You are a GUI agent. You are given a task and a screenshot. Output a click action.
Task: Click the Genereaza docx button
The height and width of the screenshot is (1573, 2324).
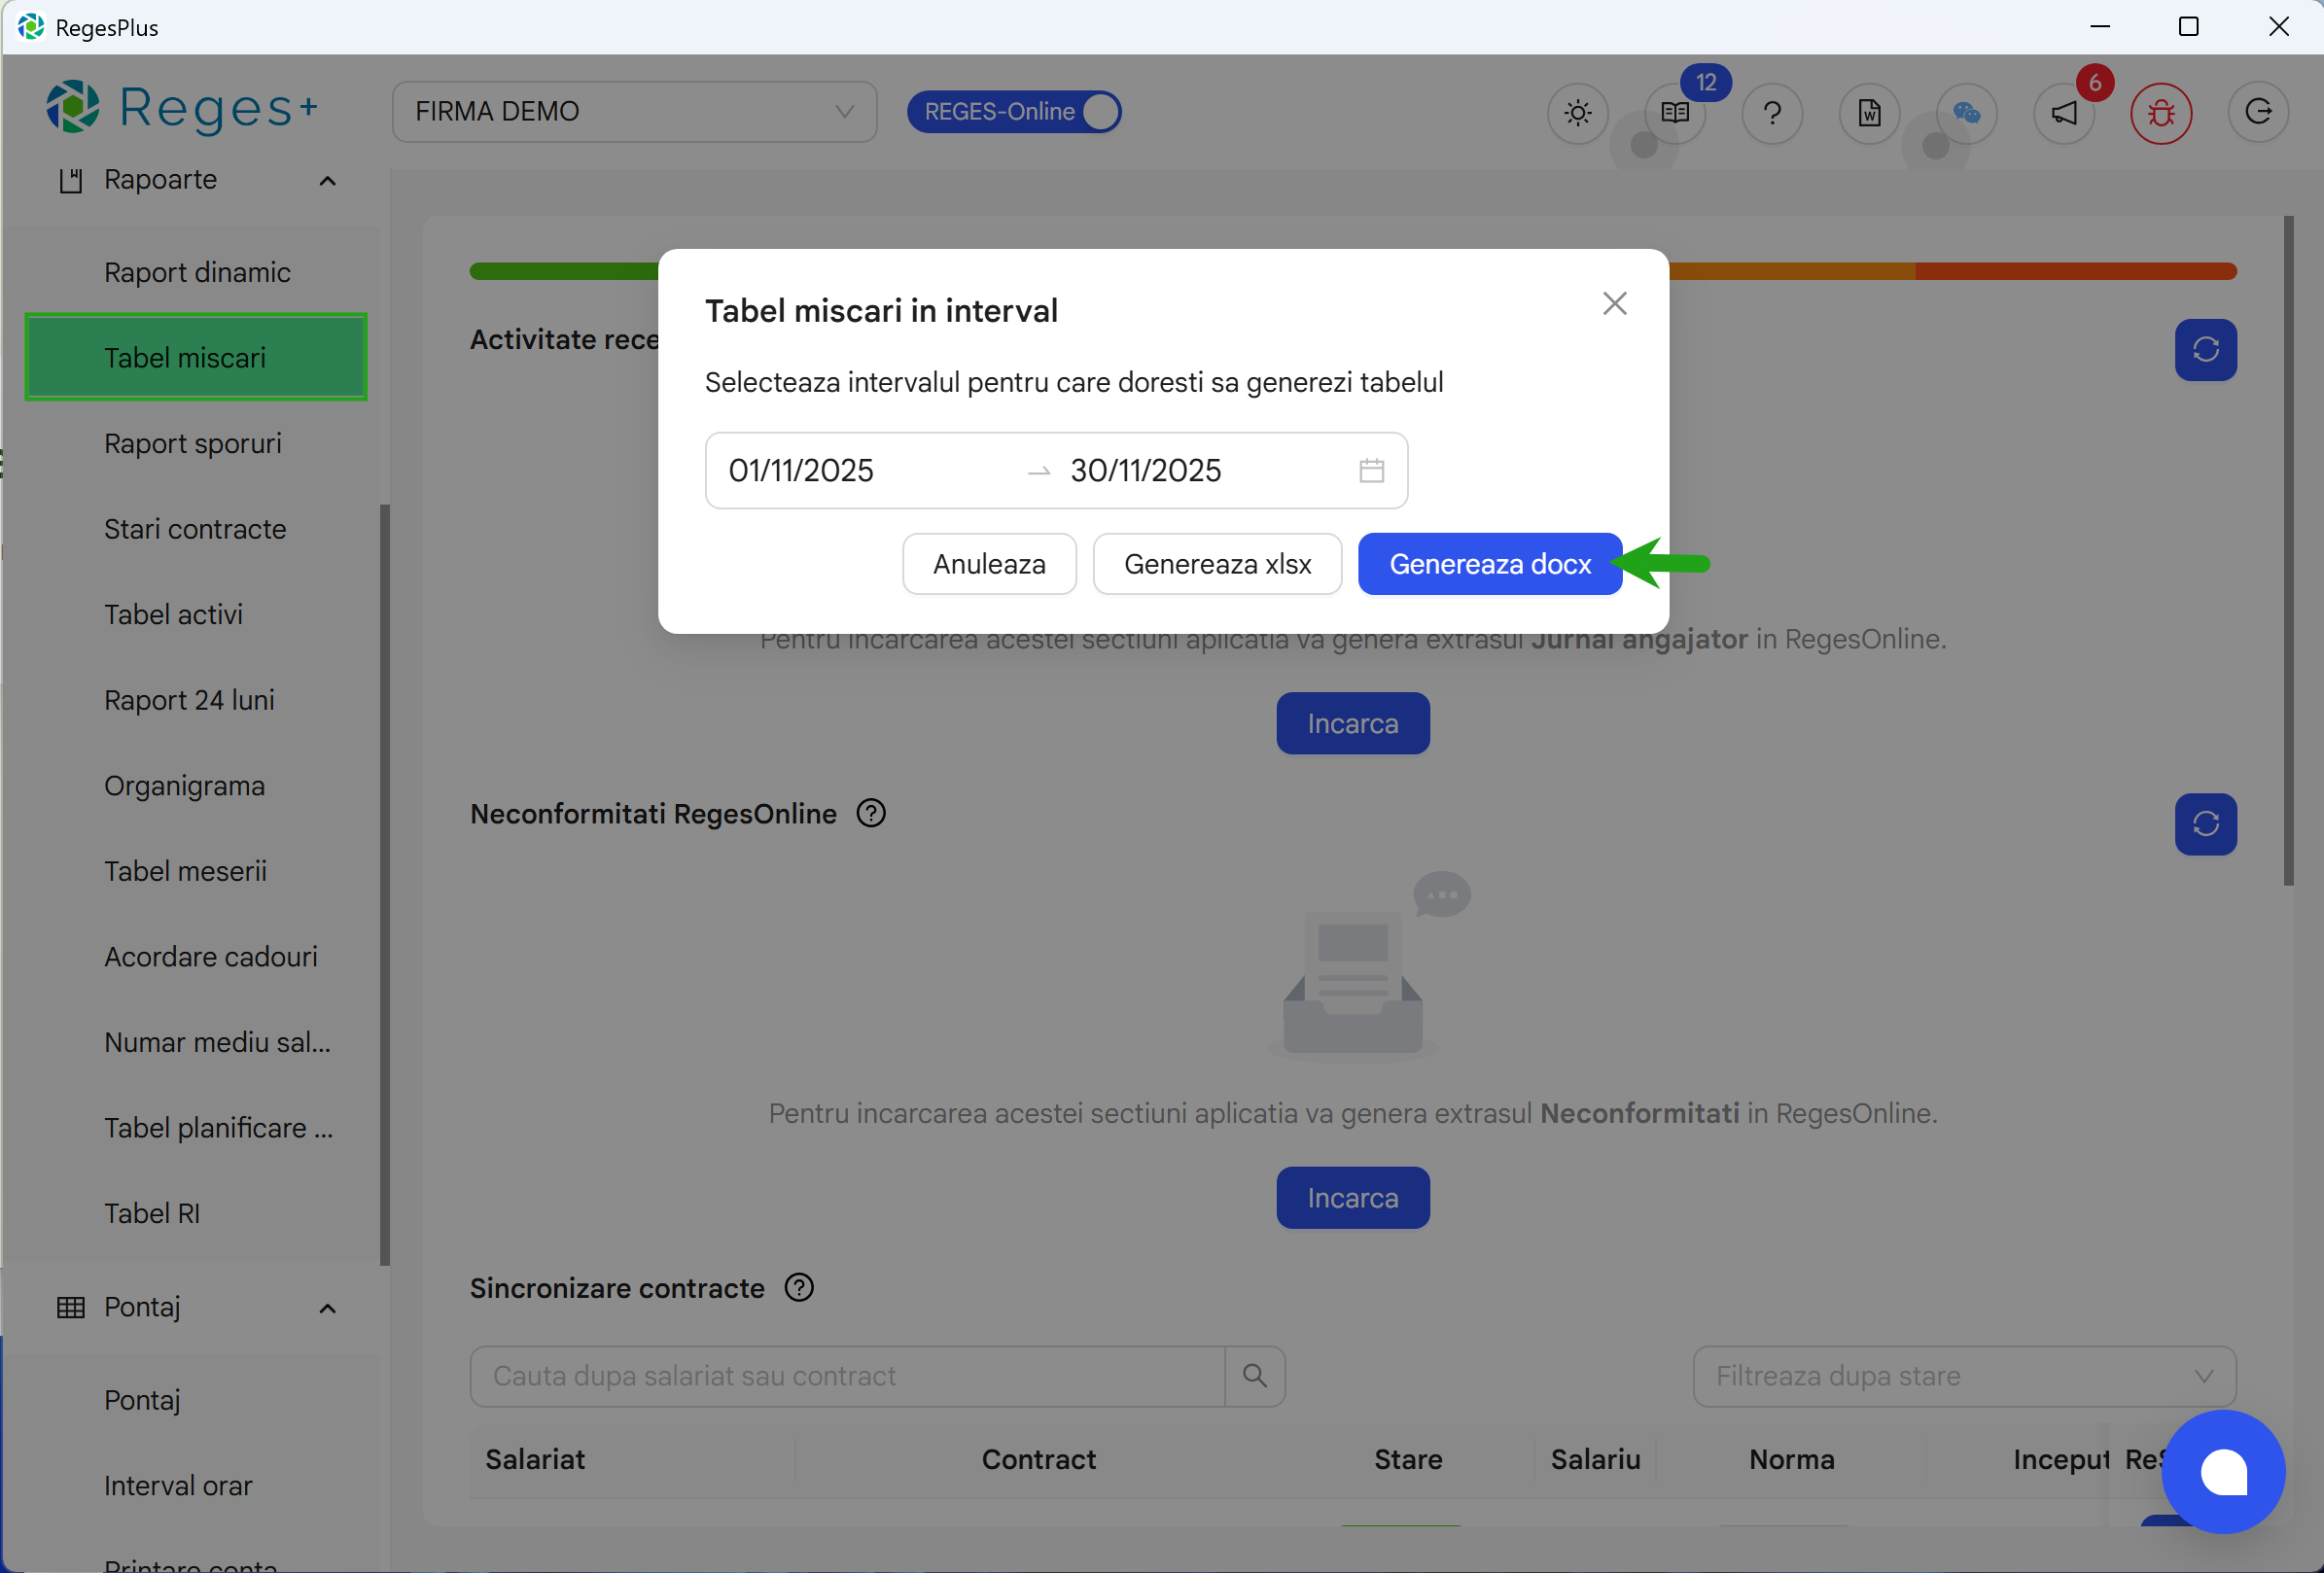(x=1489, y=563)
